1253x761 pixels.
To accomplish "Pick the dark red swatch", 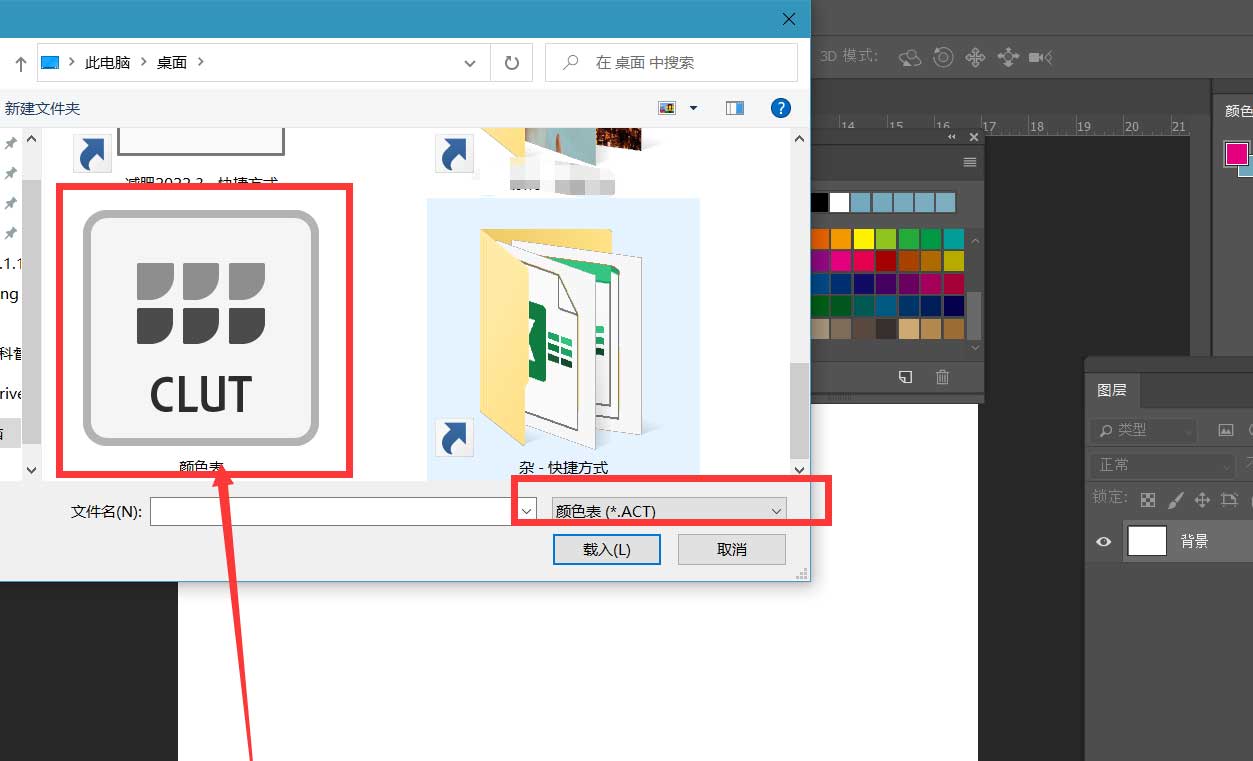I will (886, 261).
